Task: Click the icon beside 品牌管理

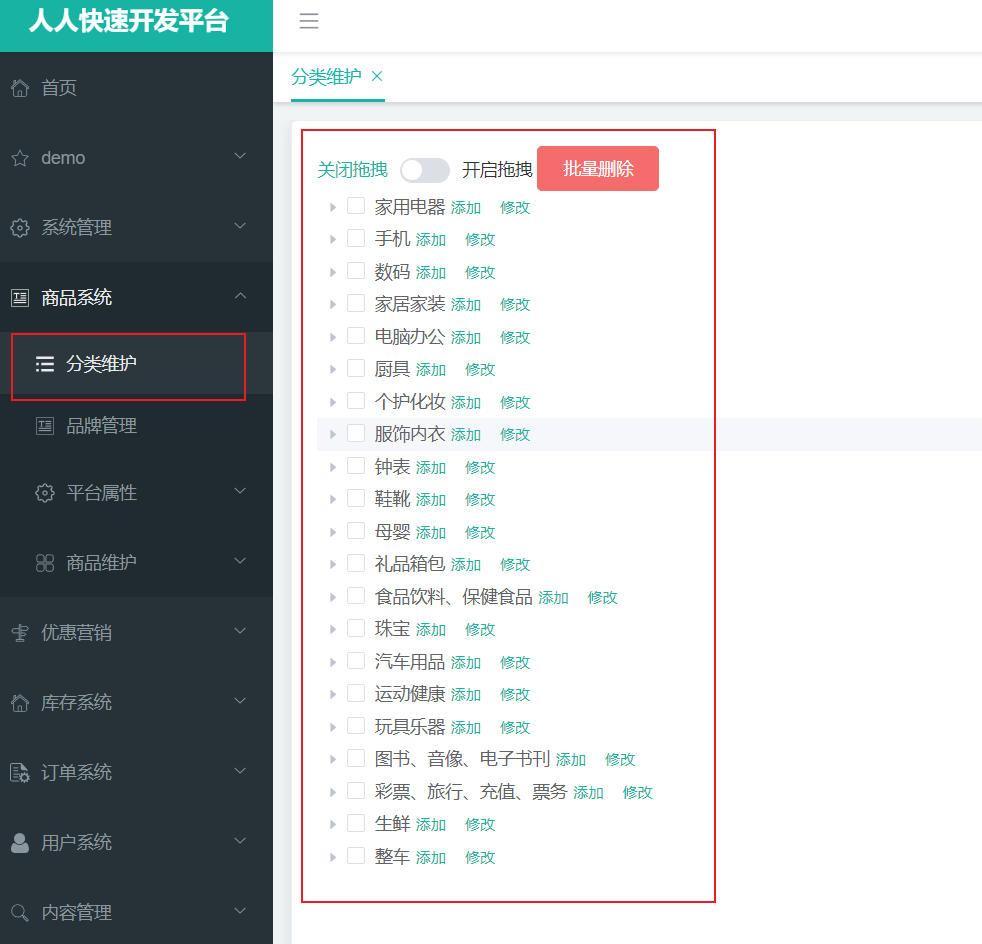Action: tap(44, 427)
